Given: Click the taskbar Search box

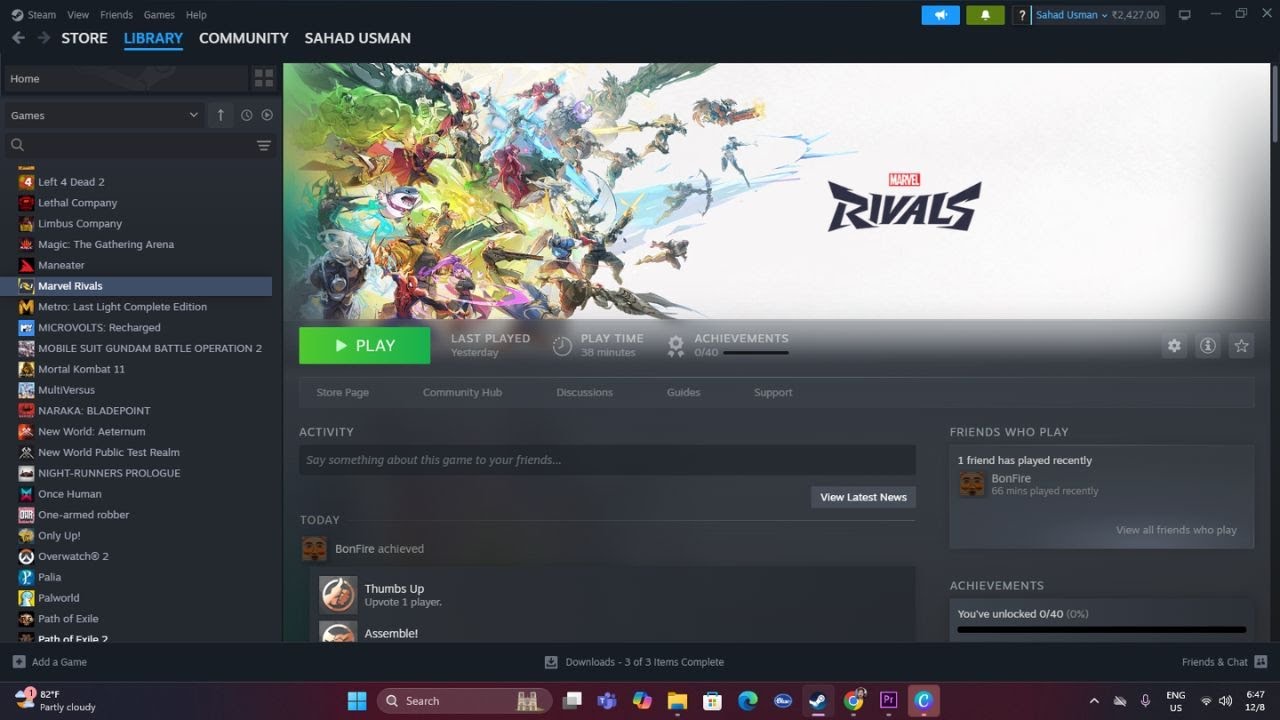Looking at the screenshot, I should coord(463,701).
